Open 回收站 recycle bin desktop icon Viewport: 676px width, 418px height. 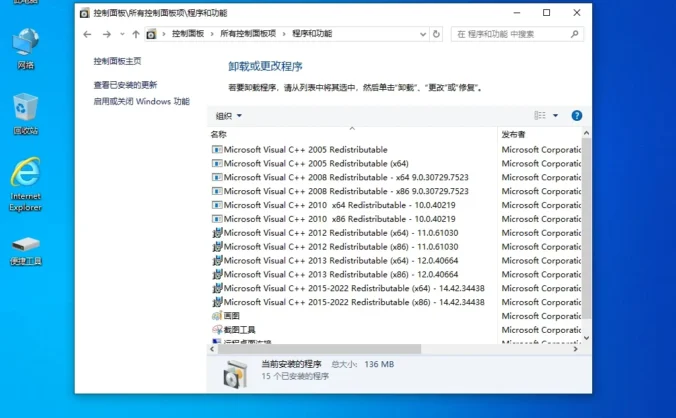click(26, 114)
